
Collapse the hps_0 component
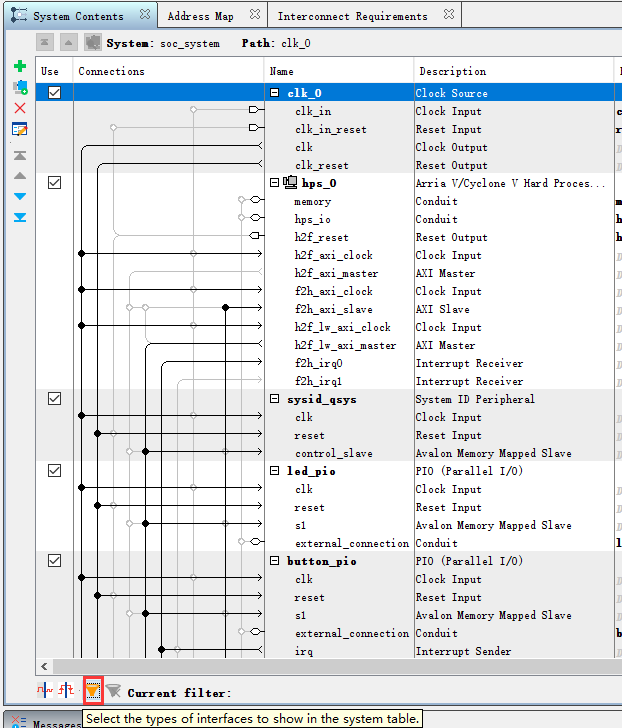[x=274, y=182]
